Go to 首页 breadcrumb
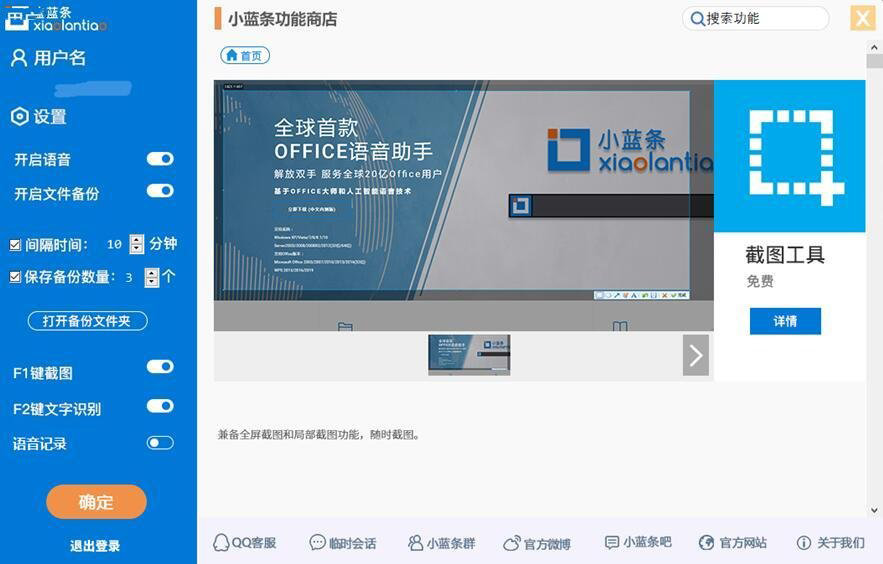 (x=245, y=55)
